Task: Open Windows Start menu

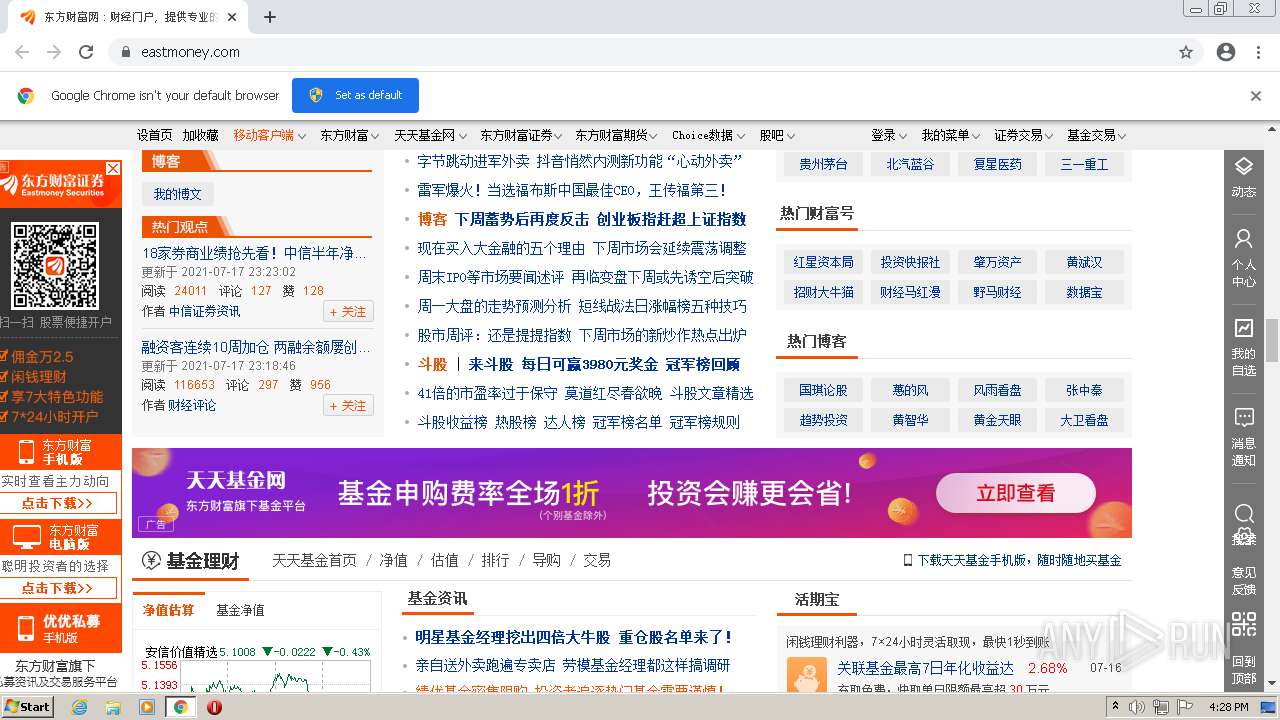Action: coord(28,706)
